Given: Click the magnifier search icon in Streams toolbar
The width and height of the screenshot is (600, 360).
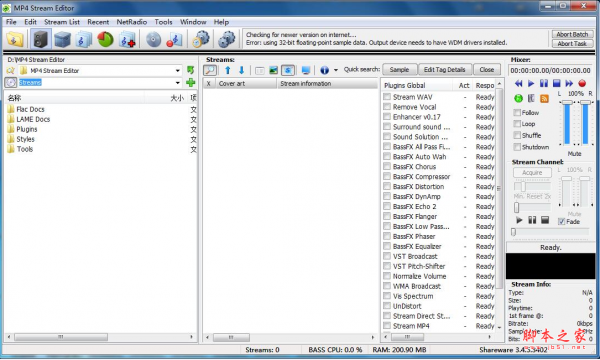Looking at the screenshot, I should 210,70.
